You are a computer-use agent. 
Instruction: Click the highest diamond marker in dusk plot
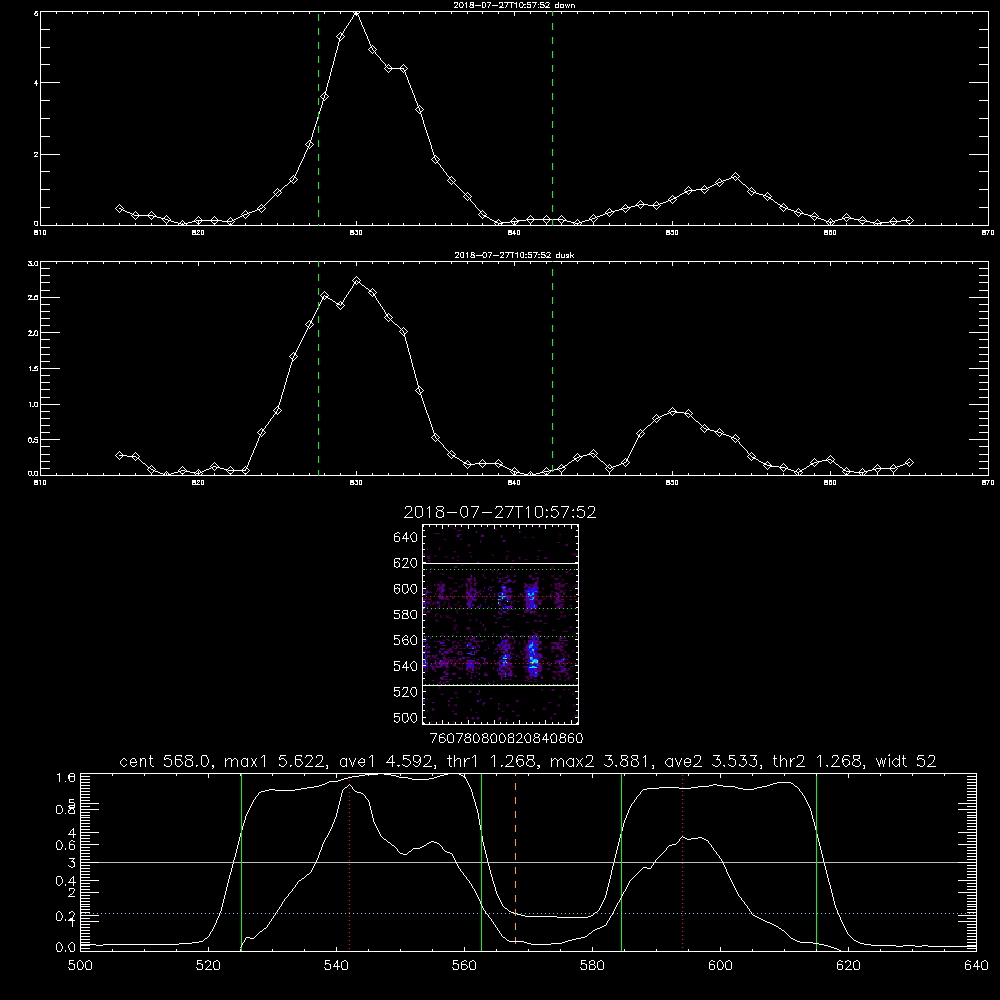[x=357, y=281]
